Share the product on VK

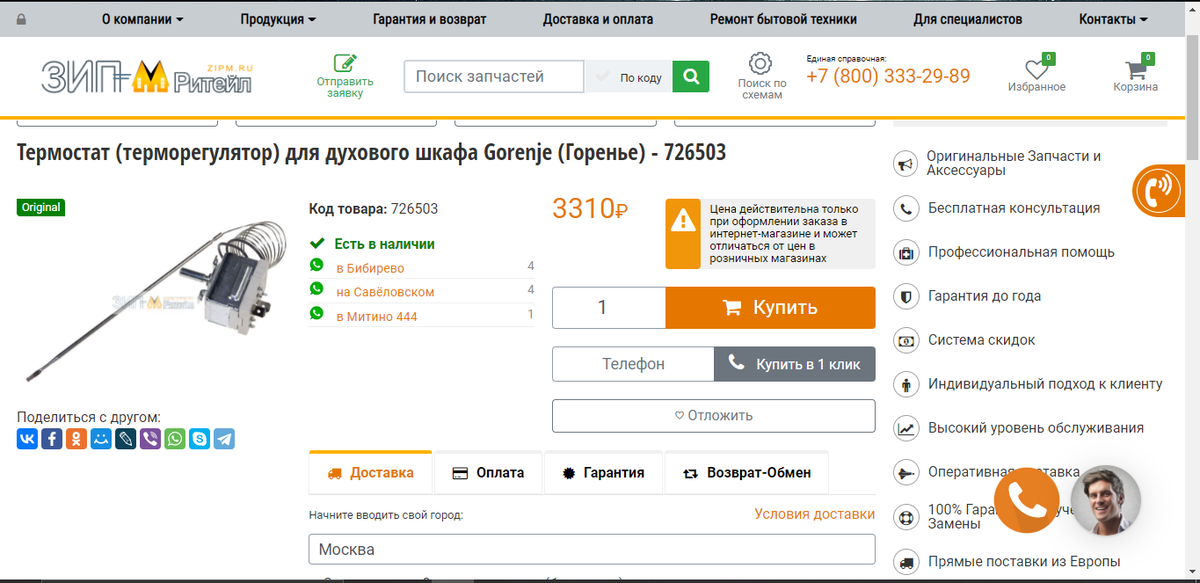27,438
